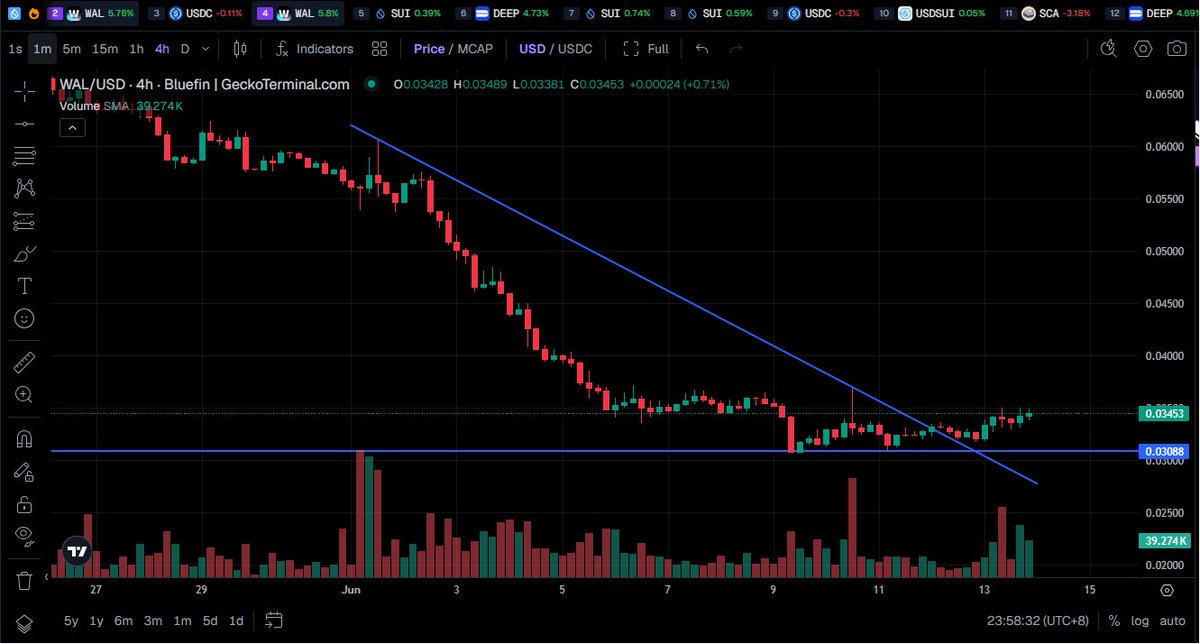Image resolution: width=1200 pixels, height=644 pixels.
Task: Open the candlestick chart style selector
Action: [x=240, y=48]
